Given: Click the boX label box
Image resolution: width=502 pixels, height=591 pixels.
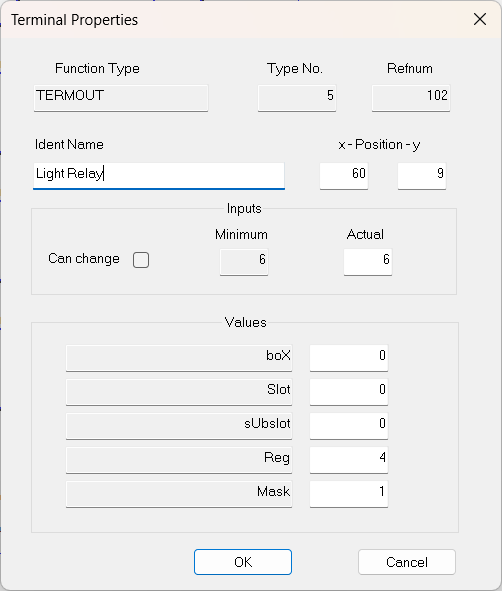Looking at the screenshot, I should pos(179,357).
